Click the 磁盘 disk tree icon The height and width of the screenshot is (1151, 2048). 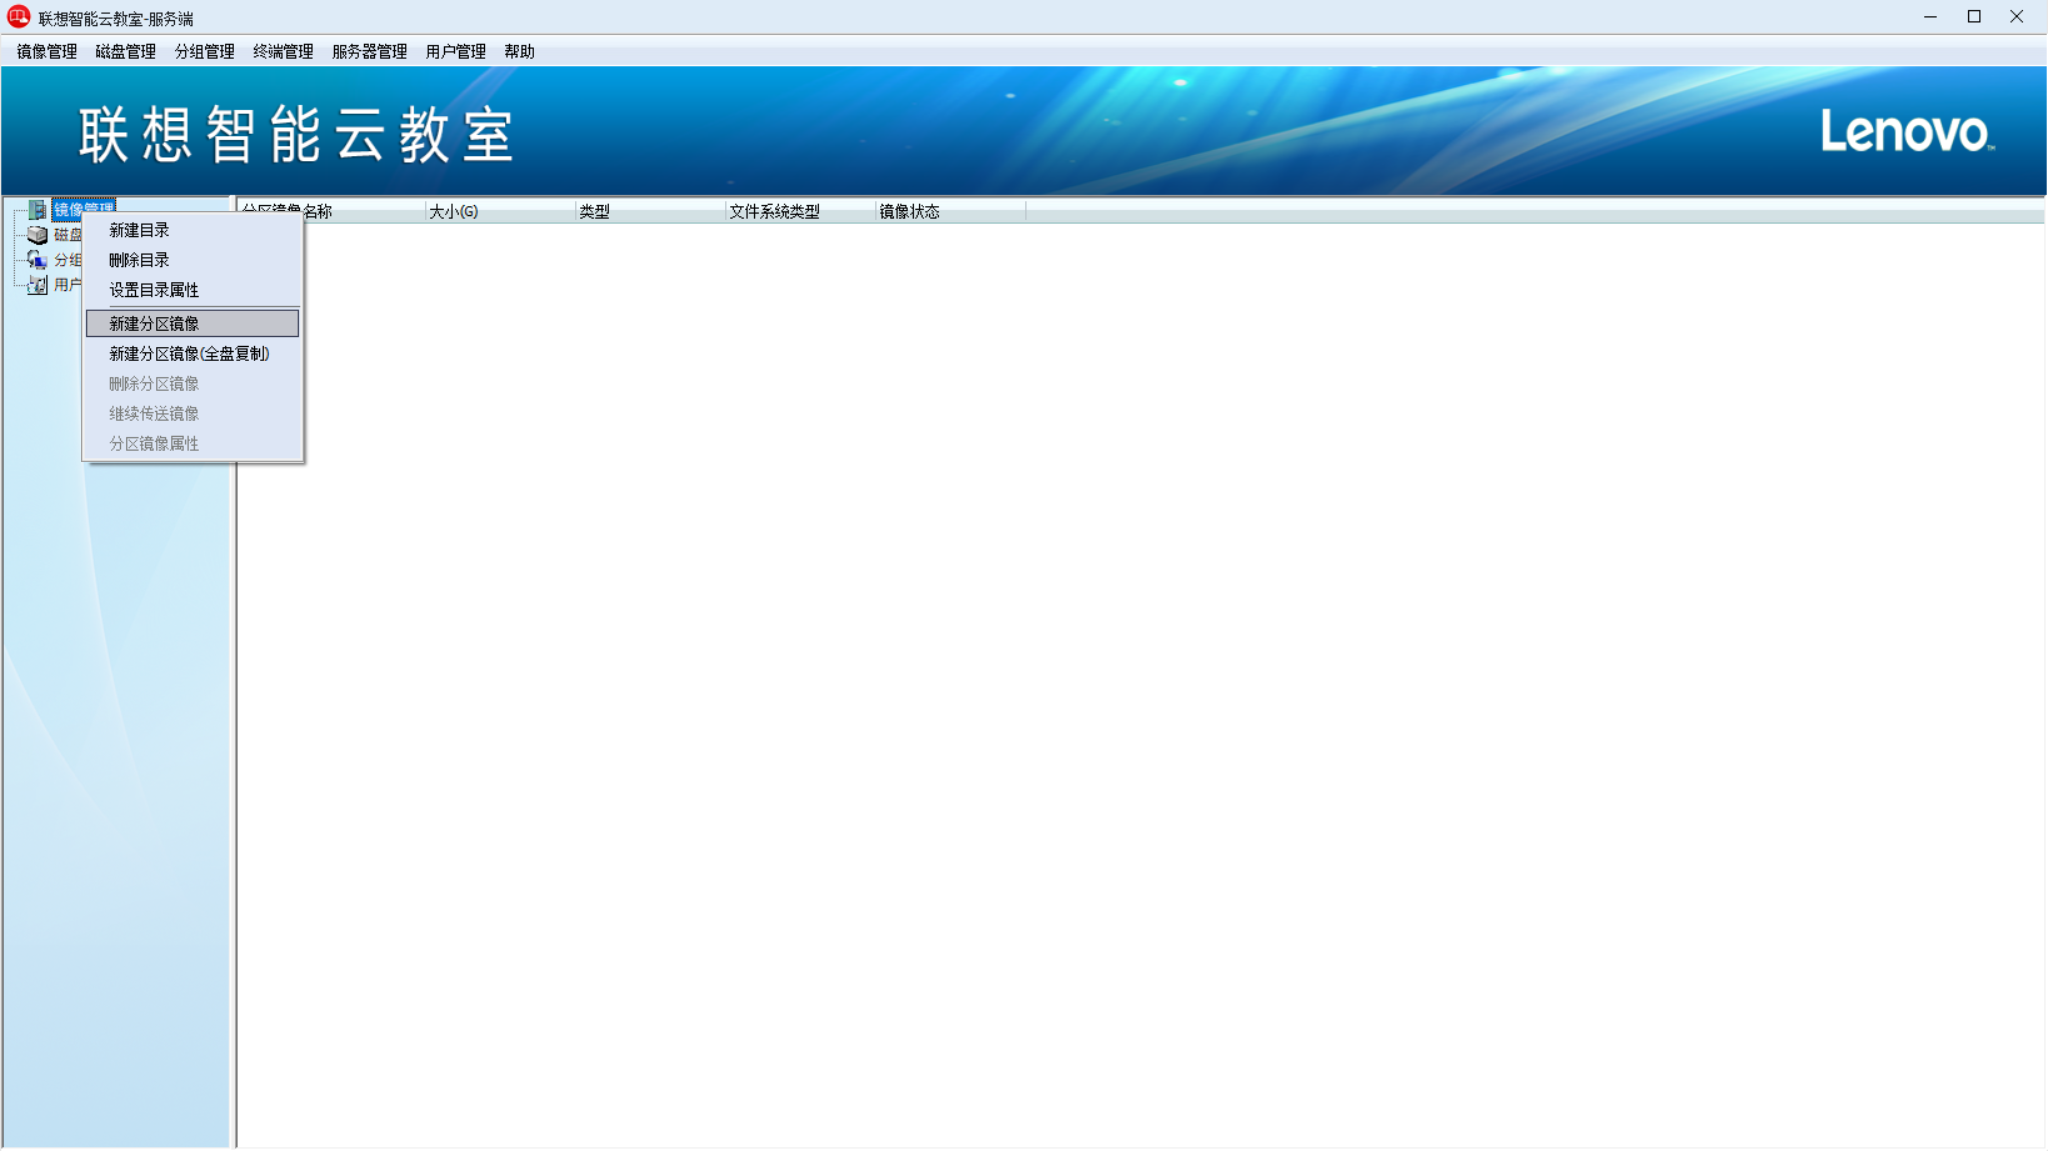[x=37, y=235]
